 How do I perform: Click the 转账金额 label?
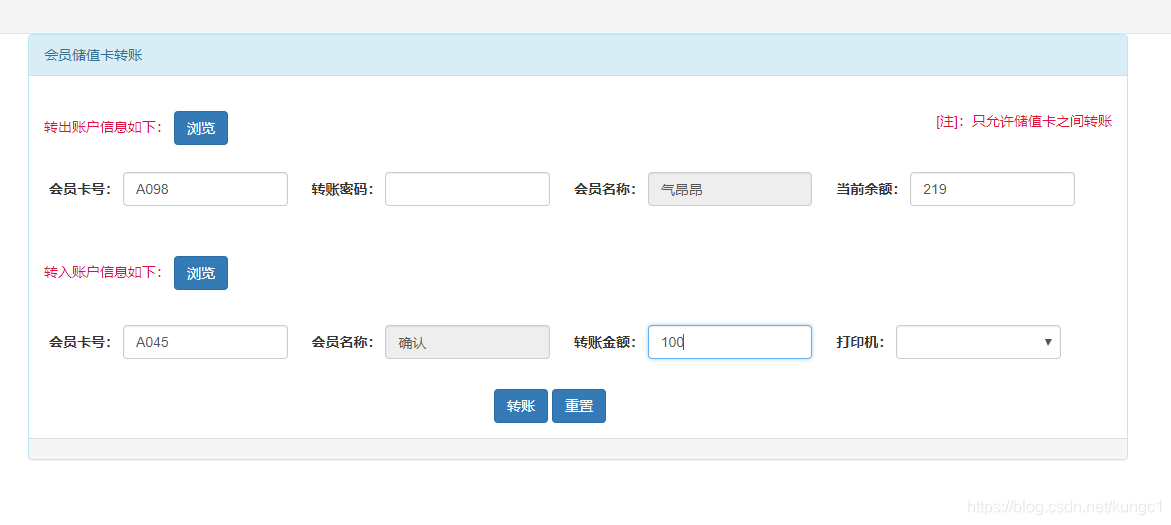tap(606, 342)
